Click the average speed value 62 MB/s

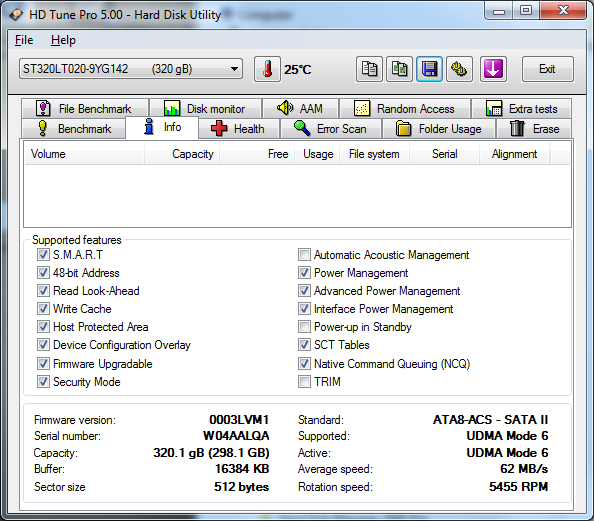click(524, 469)
